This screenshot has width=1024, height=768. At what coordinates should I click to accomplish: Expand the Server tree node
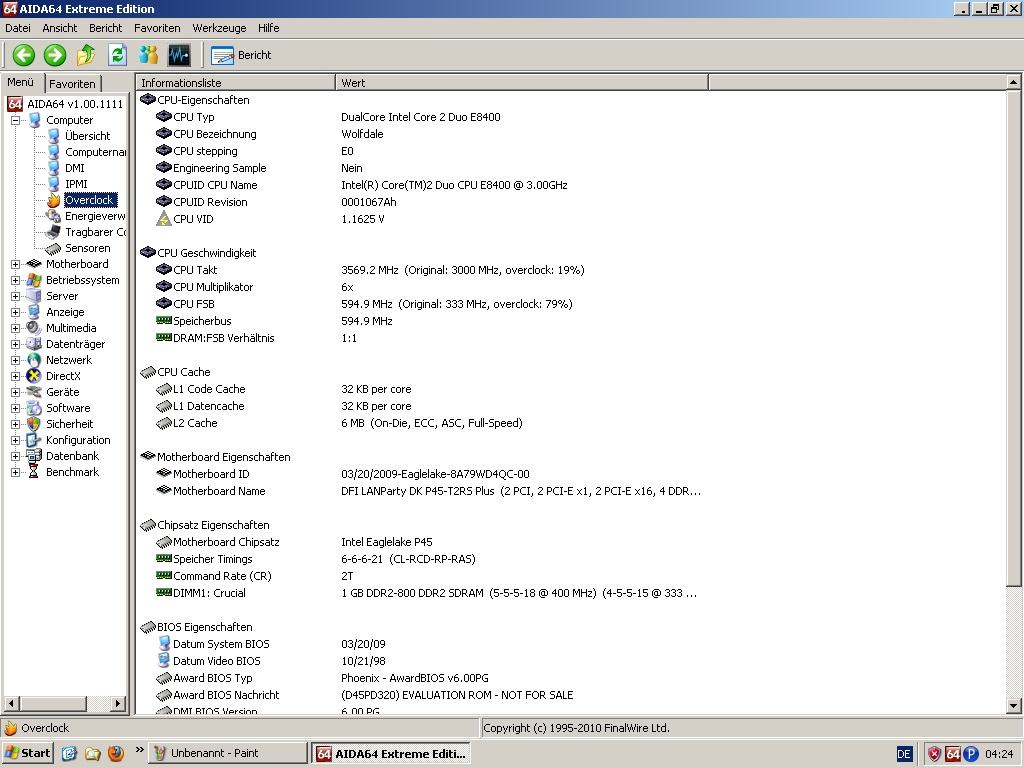tap(15, 296)
